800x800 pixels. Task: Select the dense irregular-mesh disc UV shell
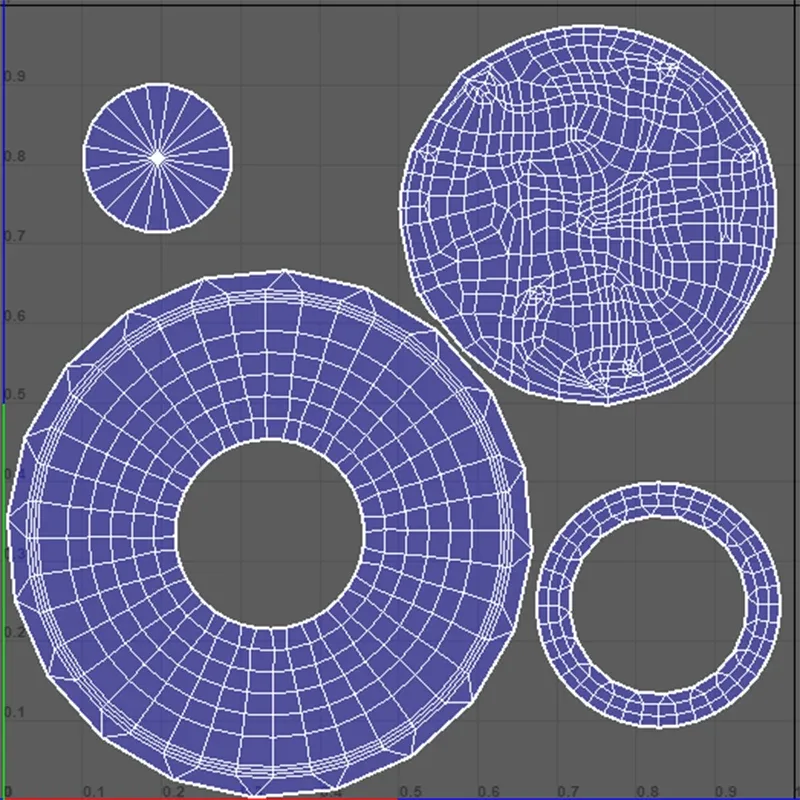tap(588, 215)
